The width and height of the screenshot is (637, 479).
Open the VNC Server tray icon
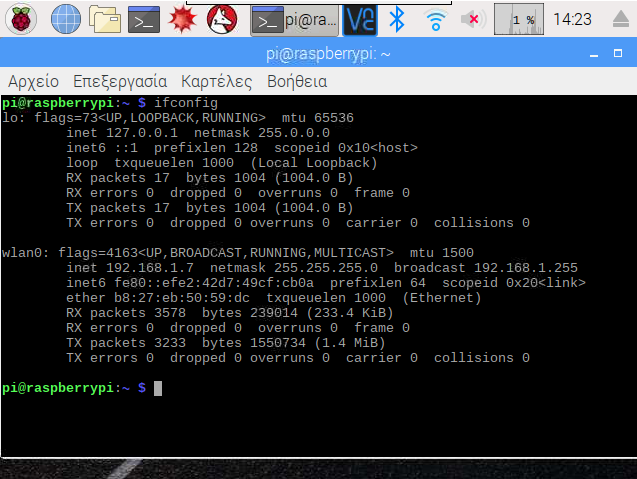point(360,20)
